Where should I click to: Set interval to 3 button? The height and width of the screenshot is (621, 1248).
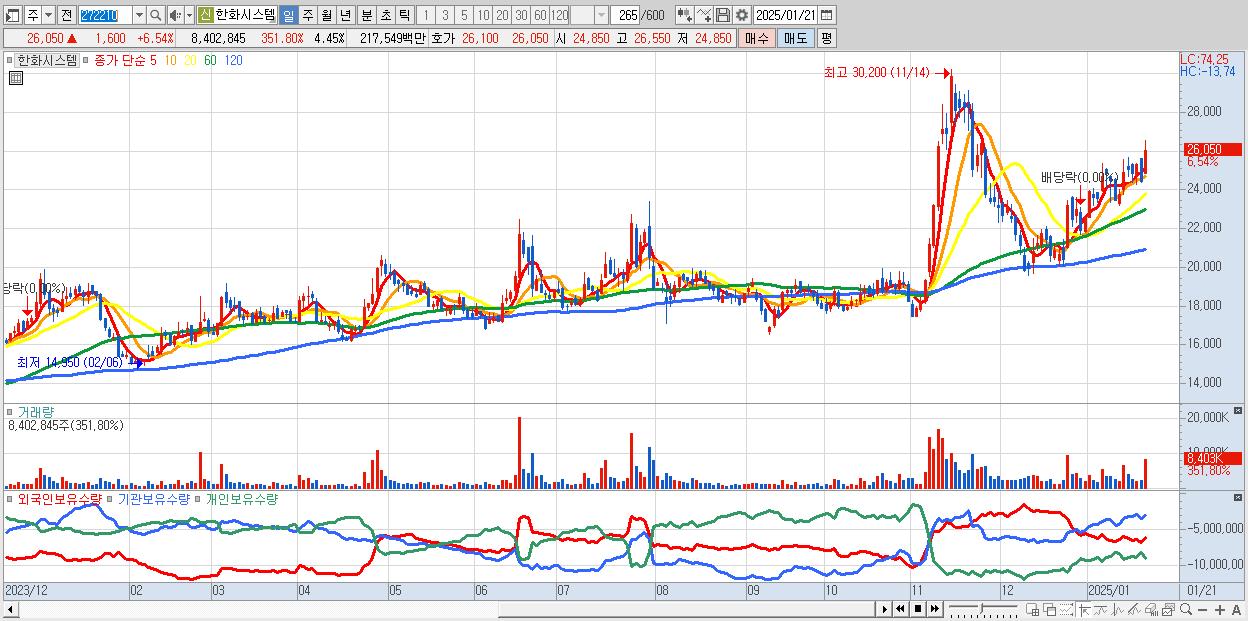click(445, 15)
